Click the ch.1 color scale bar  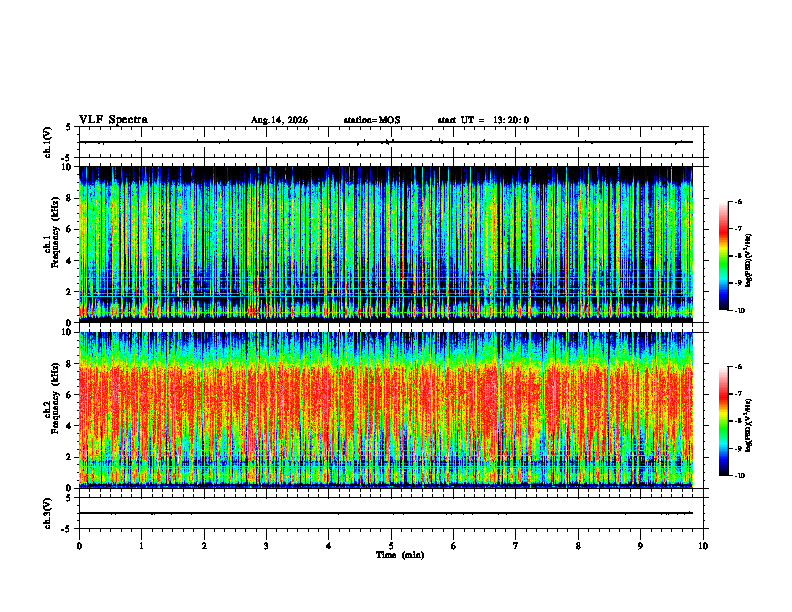[x=723, y=256]
